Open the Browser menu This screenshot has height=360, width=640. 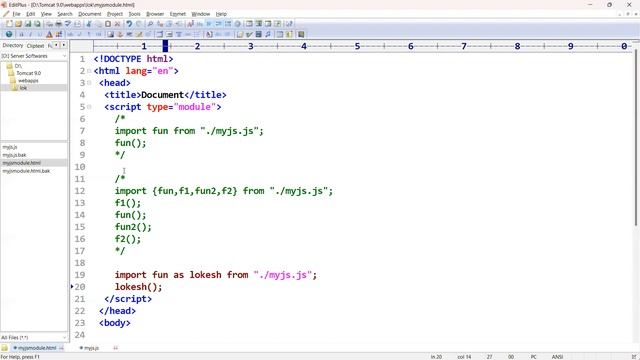click(155, 14)
